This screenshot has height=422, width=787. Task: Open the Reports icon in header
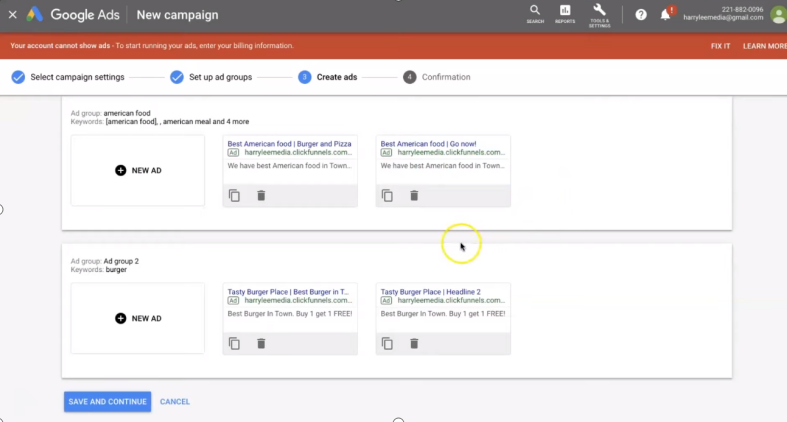565,13
